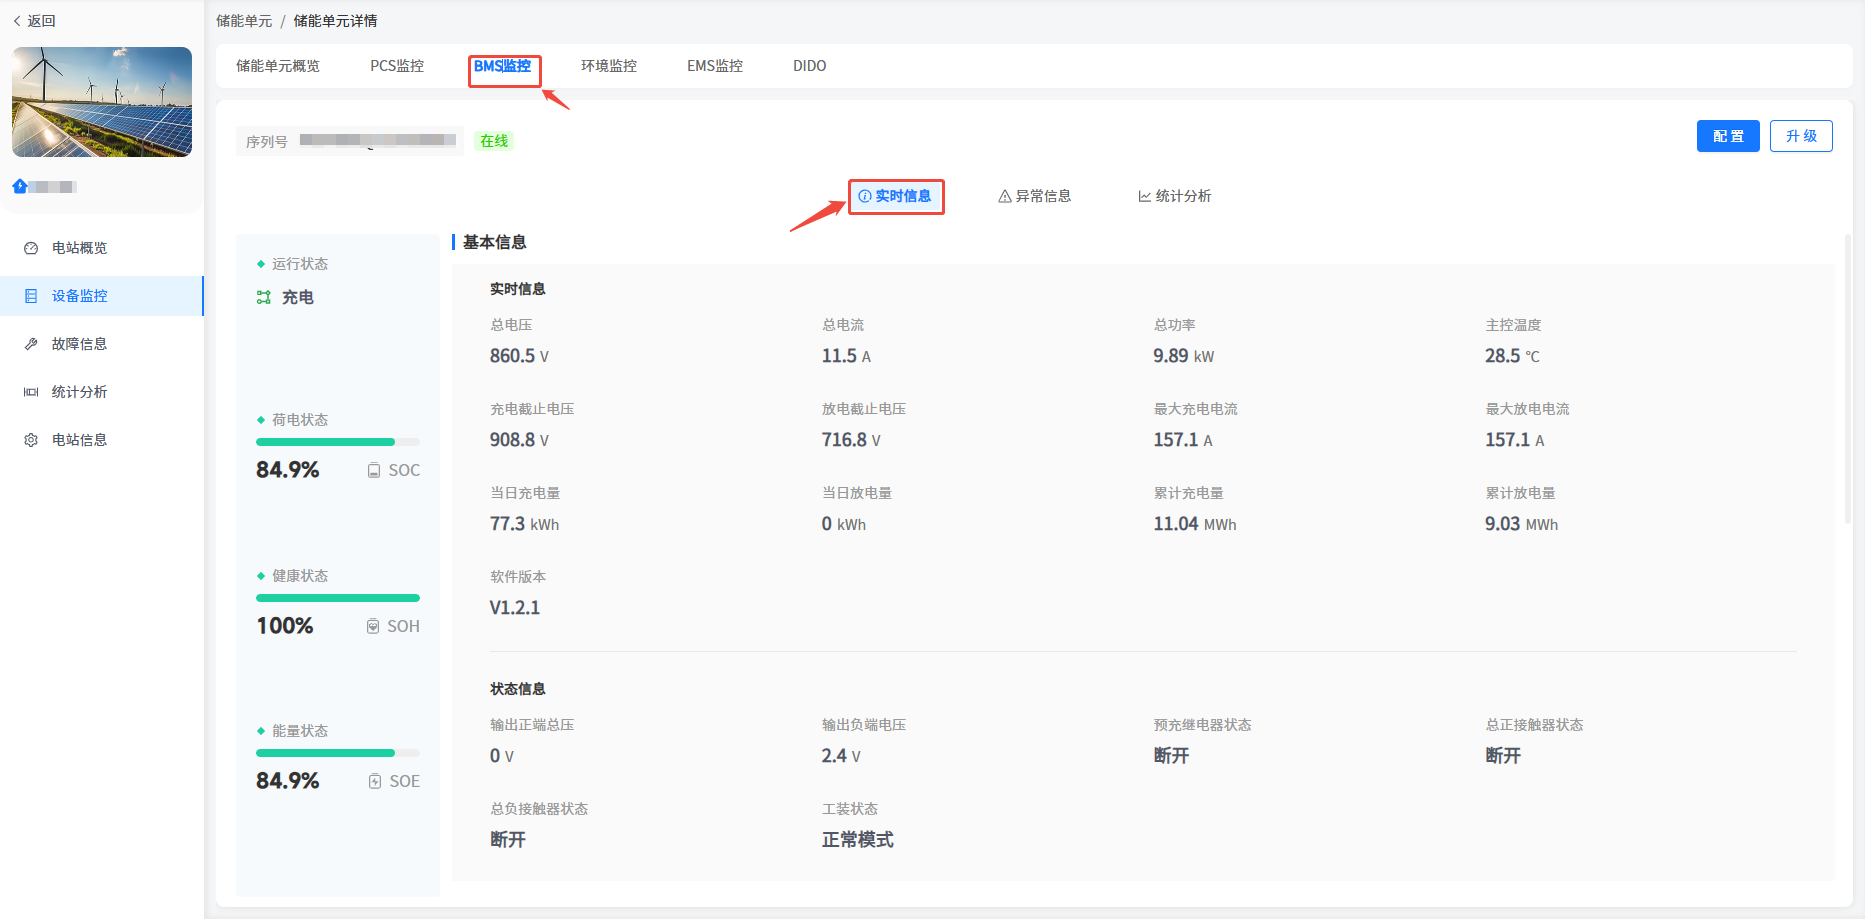
Task: Click the blue home icon under station image
Action: (x=20, y=186)
